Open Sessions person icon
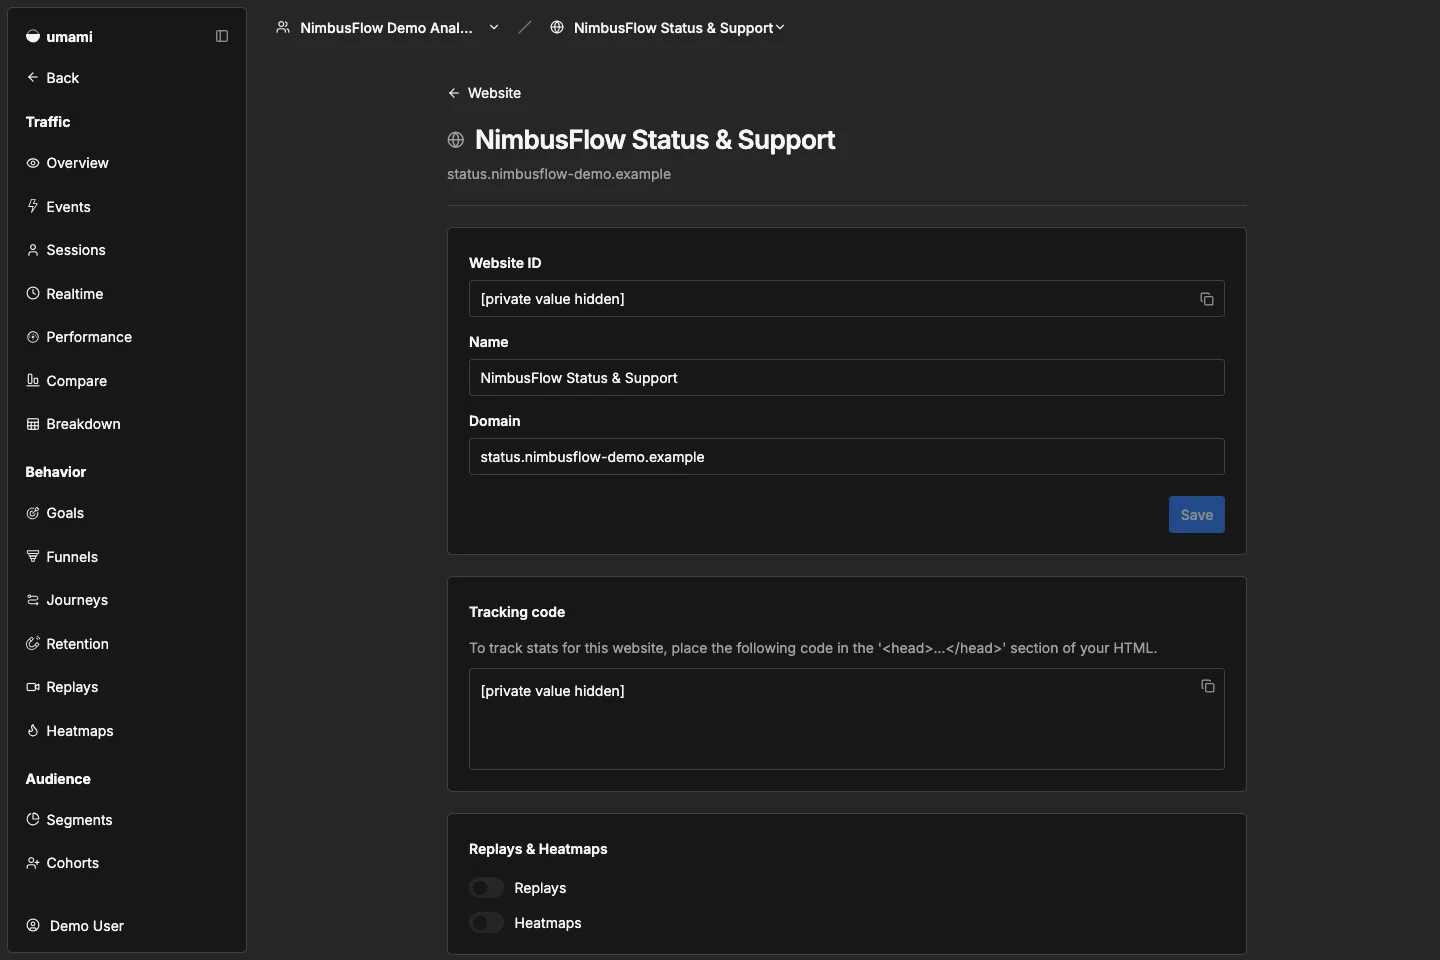Image resolution: width=1440 pixels, height=960 pixels. point(33,250)
